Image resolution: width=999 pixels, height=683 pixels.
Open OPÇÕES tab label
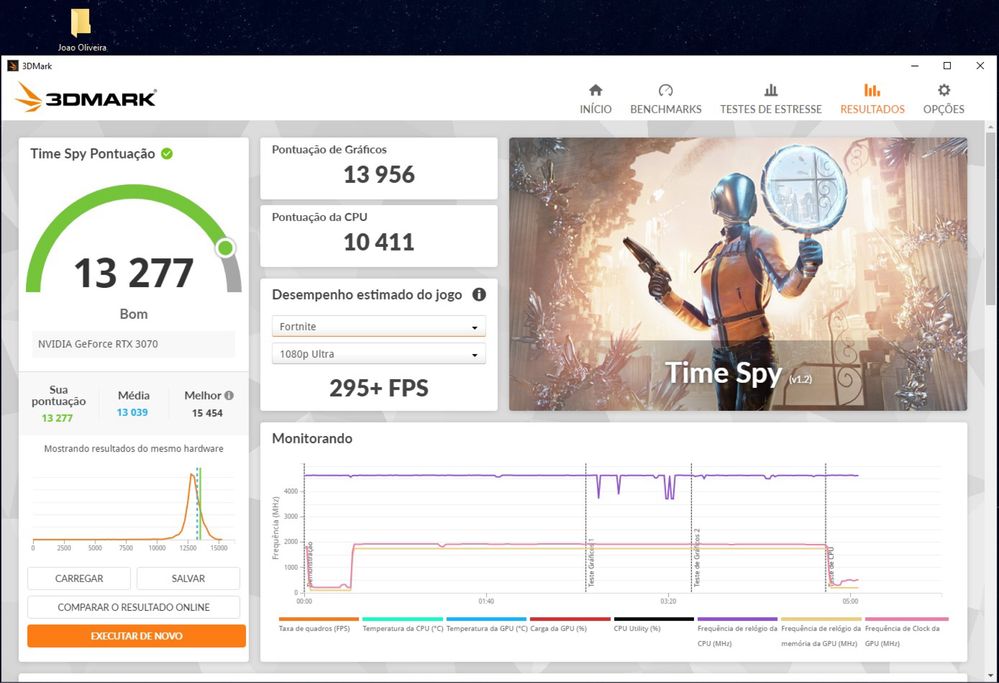(x=944, y=109)
